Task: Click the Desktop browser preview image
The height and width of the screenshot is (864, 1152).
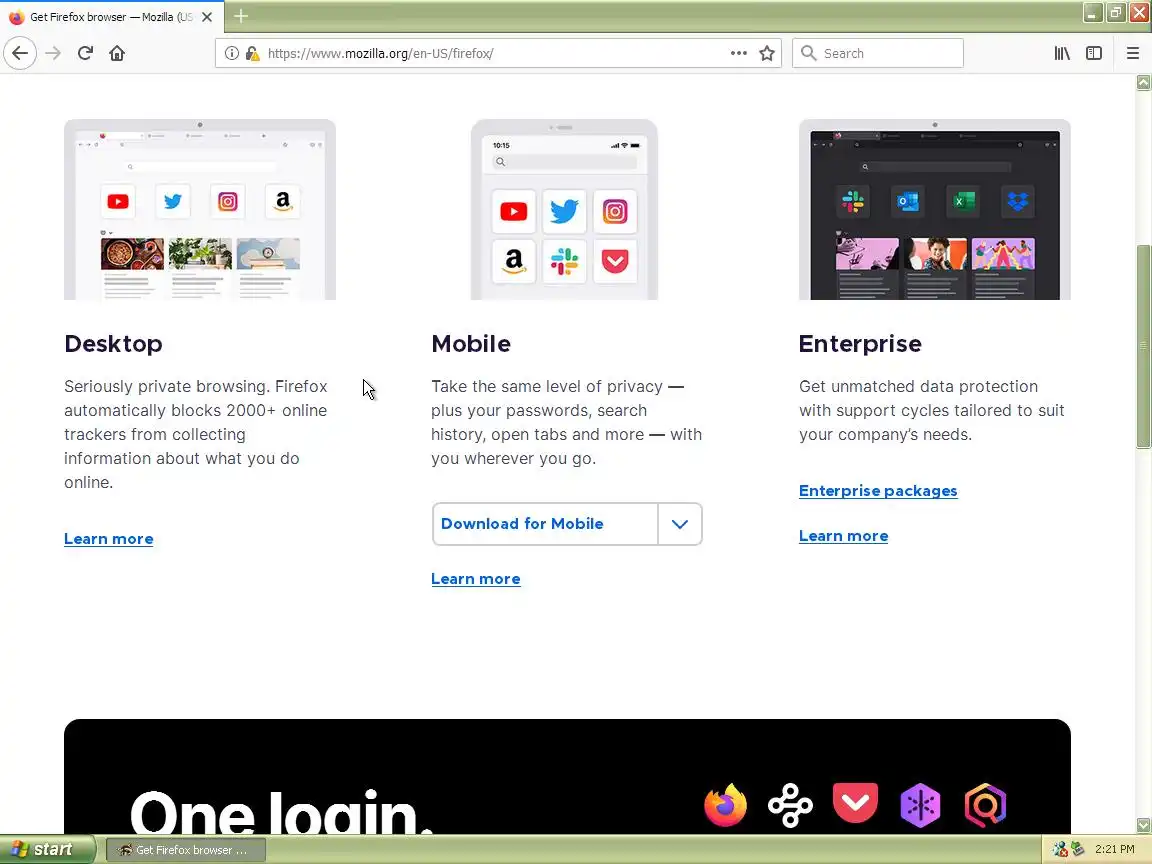Action: [200, 209]
